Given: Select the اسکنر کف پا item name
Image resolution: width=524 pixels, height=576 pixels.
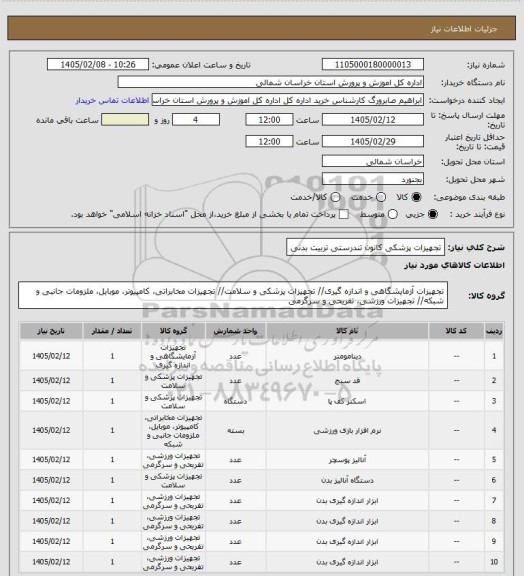Looking at the screenshot, I should pyautogui.click(x=347, y=401).
